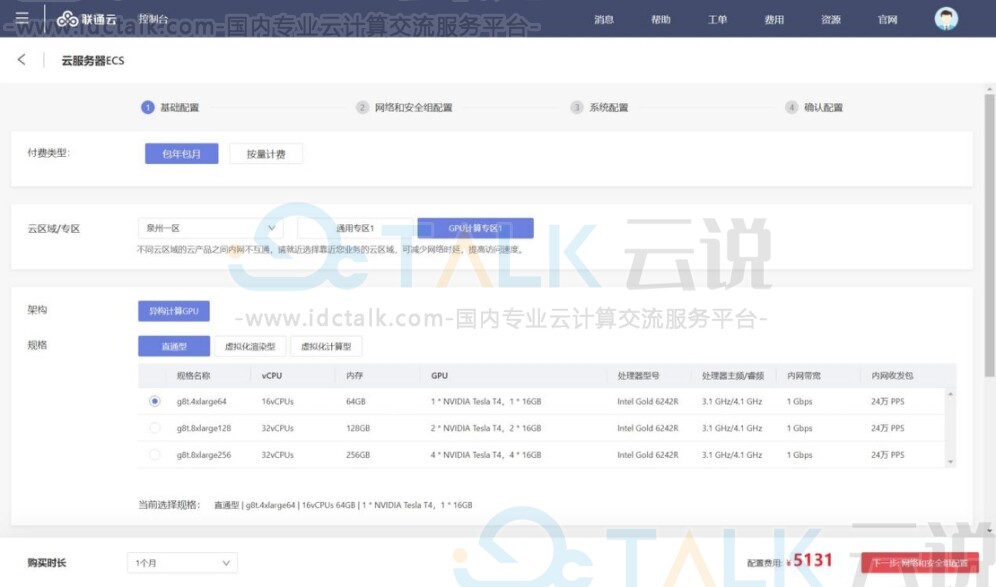The image size is (996, 587).
Task: Select g8t.8xlarge128 spec radio button
Action: (154, 428)
